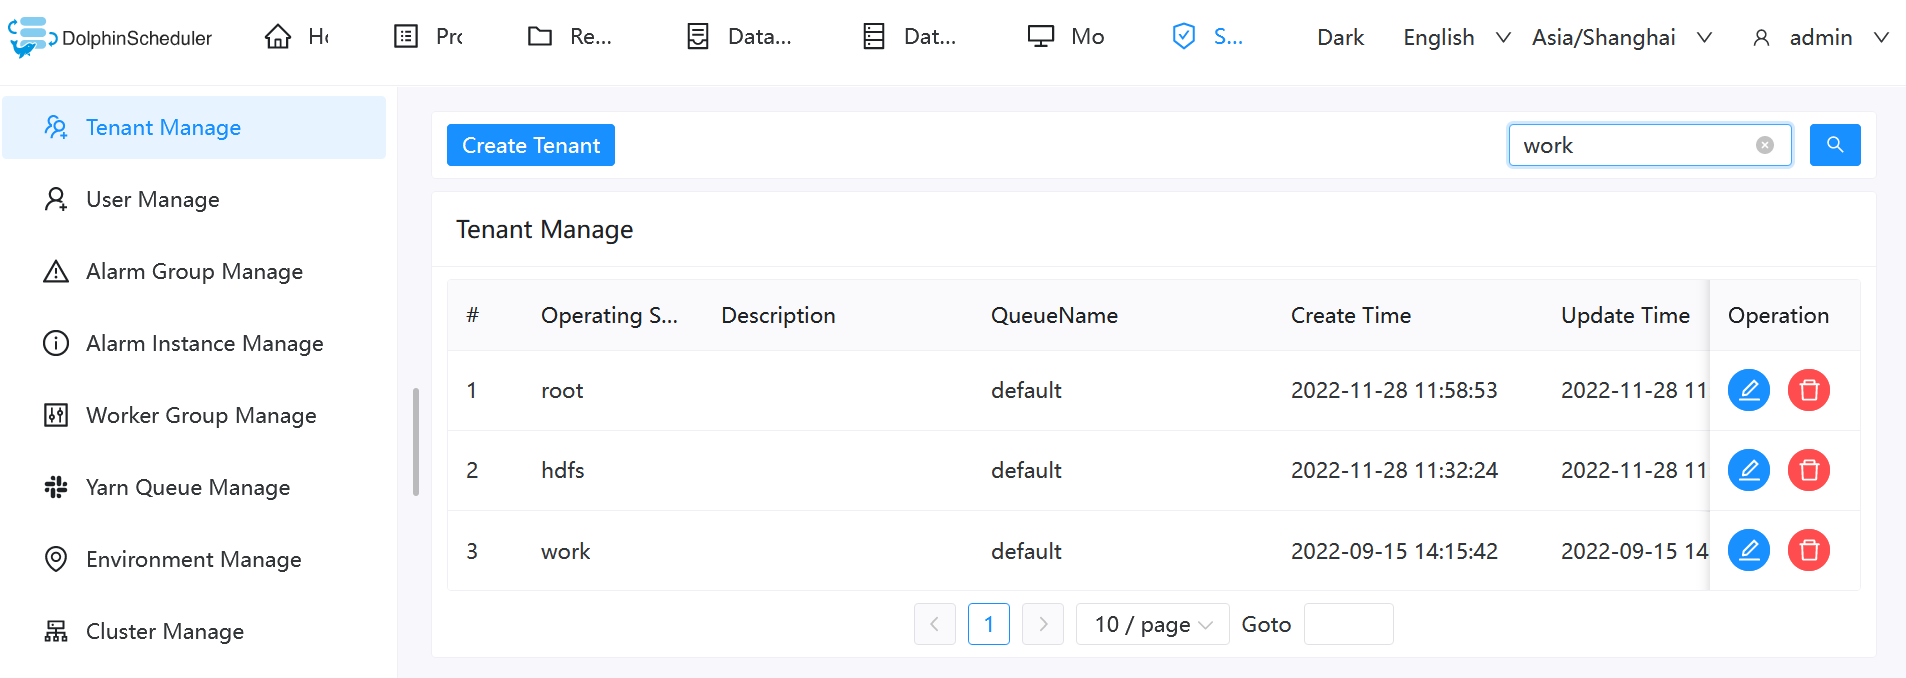1906x678 pixels.
Task: Open the Data Quality icon
Action: (x=698, y=37)
